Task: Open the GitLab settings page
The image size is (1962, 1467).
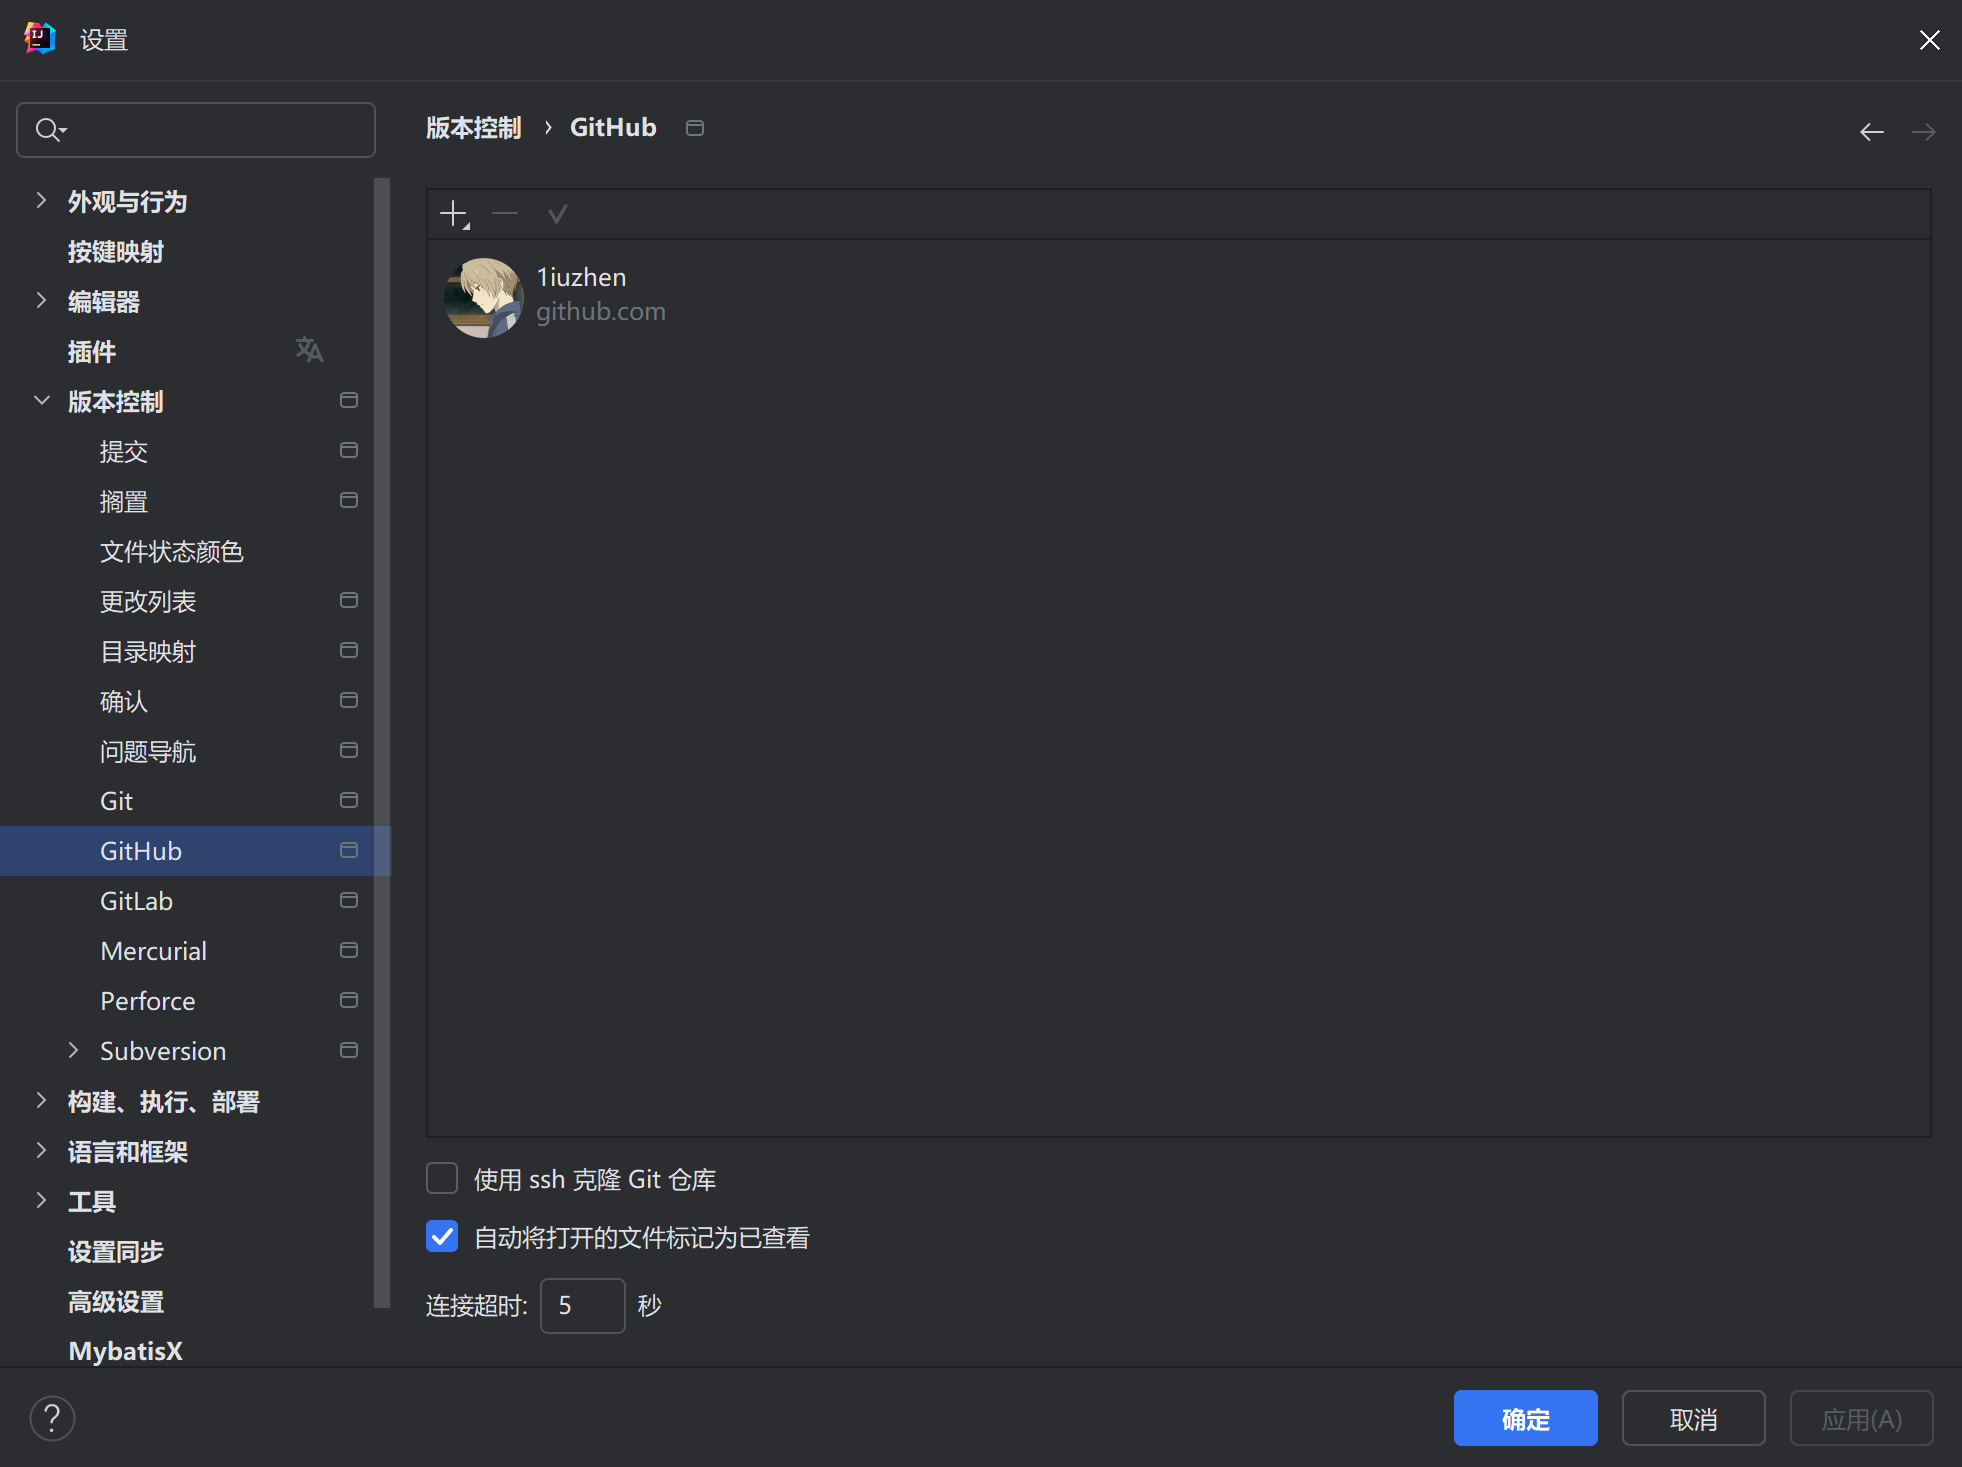Action: click(137, 901)
